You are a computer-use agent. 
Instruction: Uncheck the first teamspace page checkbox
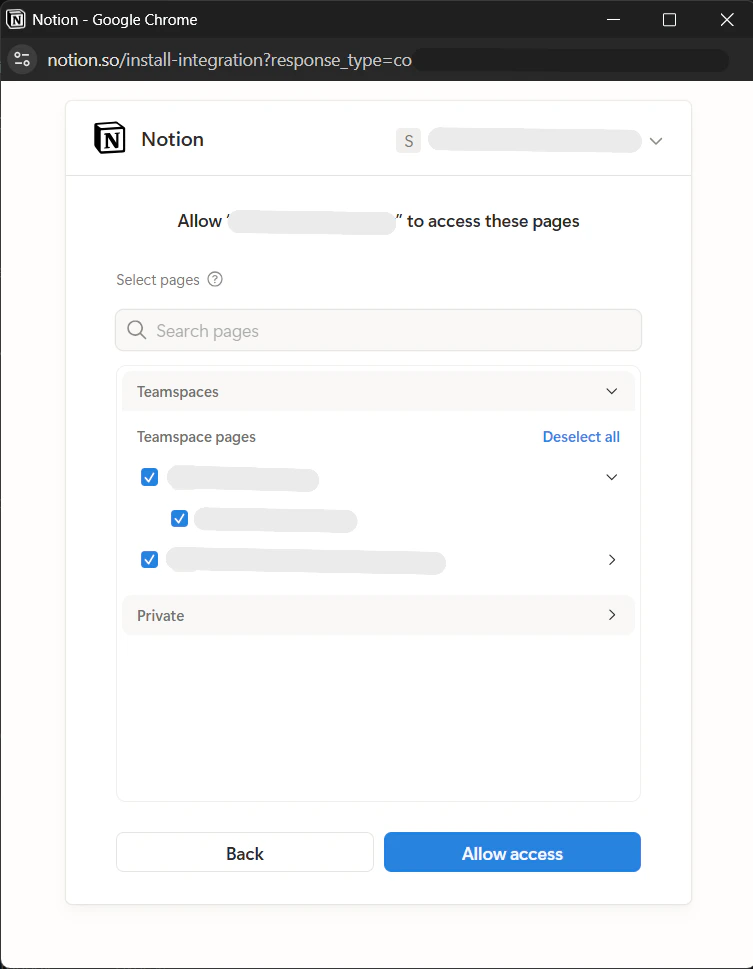[150, 477]
